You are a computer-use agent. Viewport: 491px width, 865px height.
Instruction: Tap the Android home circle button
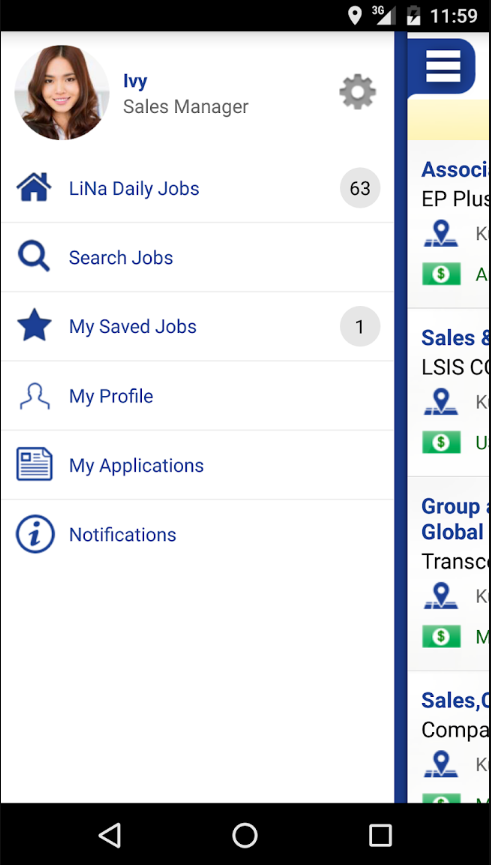[x=245, y=835]
